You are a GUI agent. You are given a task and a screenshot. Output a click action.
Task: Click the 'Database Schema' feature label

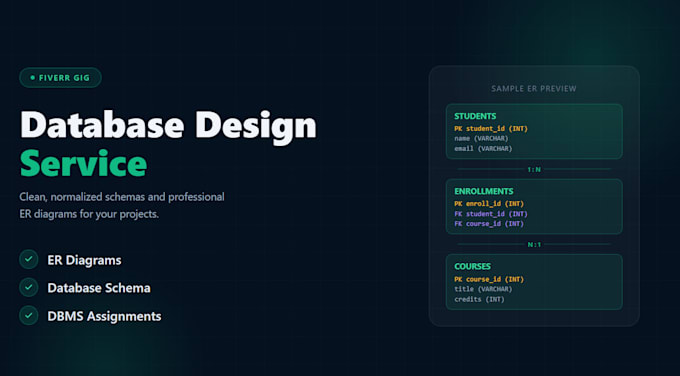pyautogui.click(x=99, y=288)
